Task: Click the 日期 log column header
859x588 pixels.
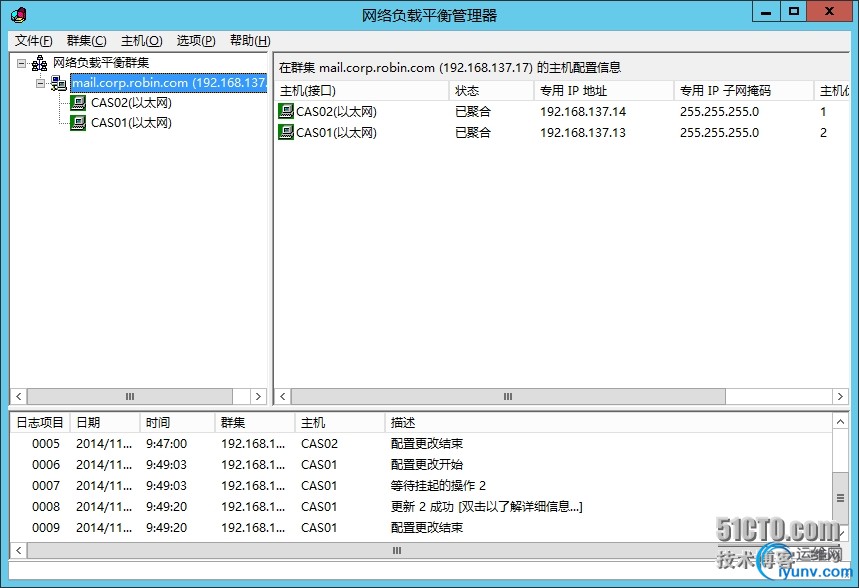Action: click(105, 423)
